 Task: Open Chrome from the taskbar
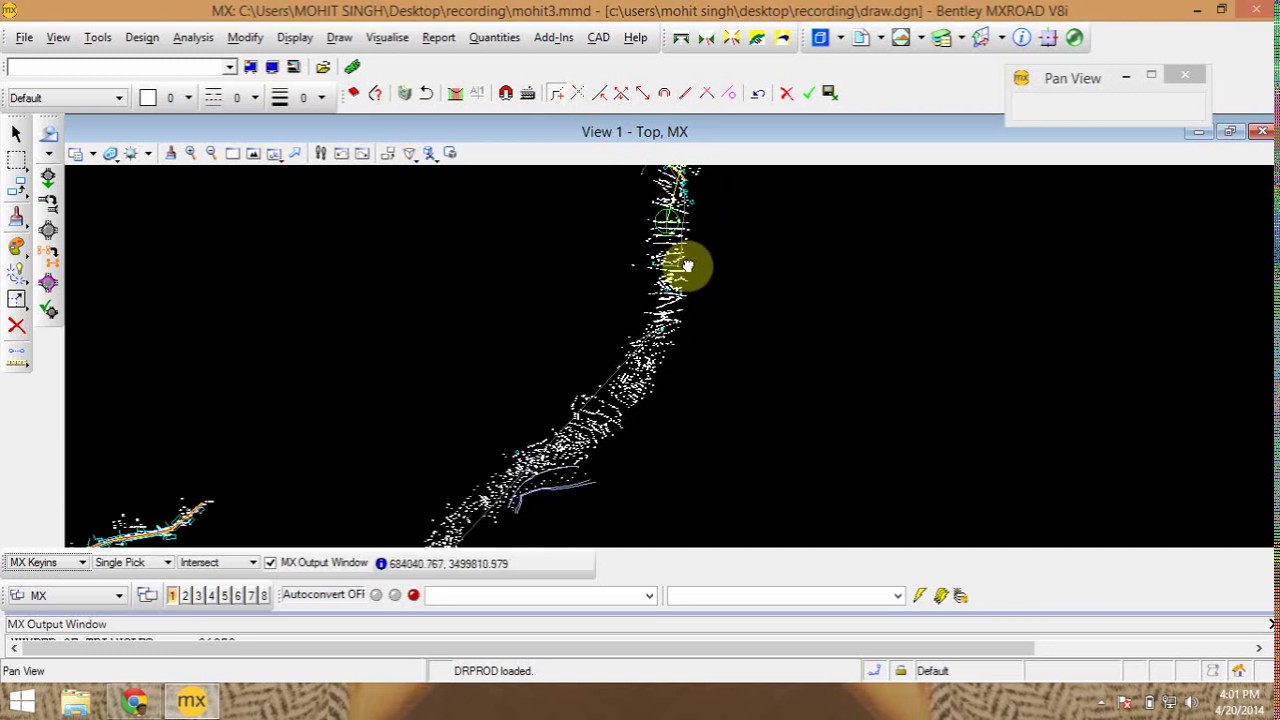pyautogui.click(x=133, y=701)
